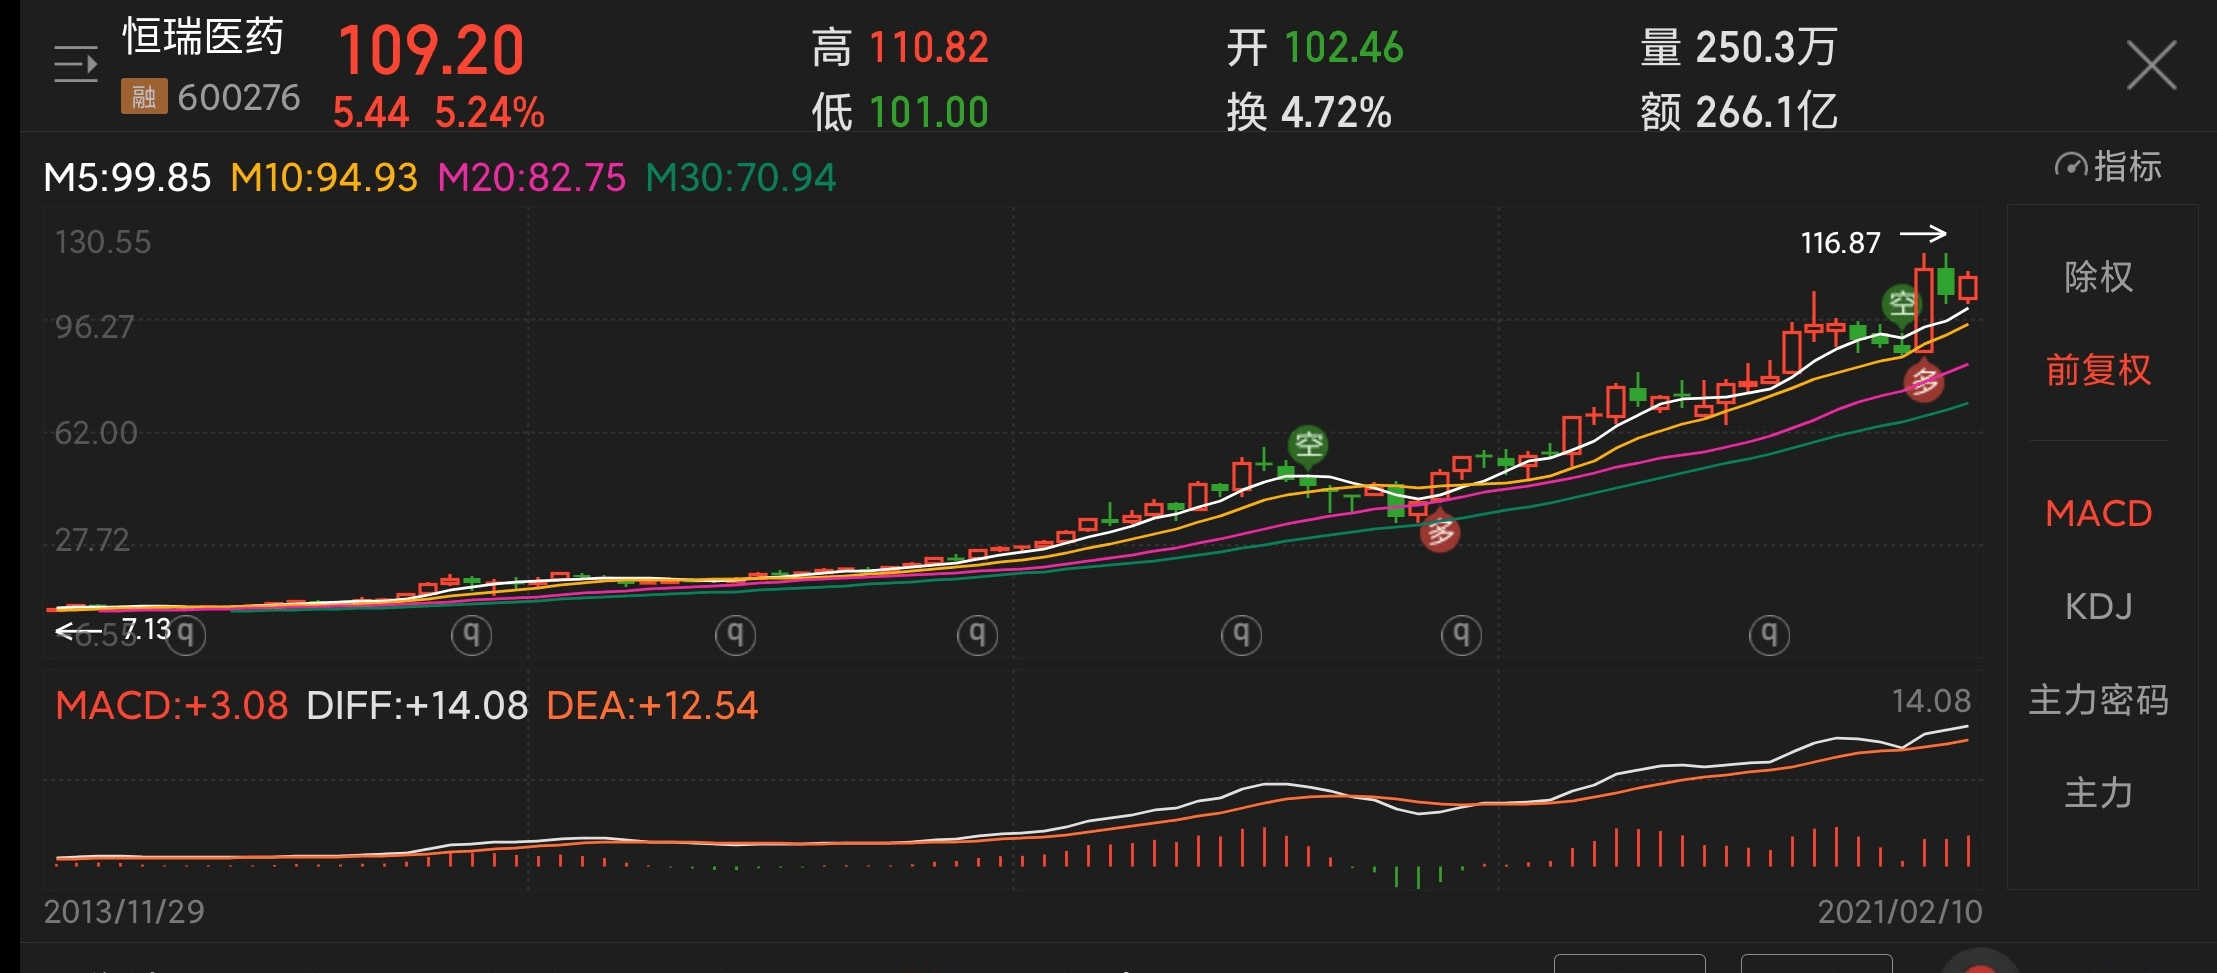2217x973 pixels.
Task: Click the low price 101.00
Action: tap(929, 112)
